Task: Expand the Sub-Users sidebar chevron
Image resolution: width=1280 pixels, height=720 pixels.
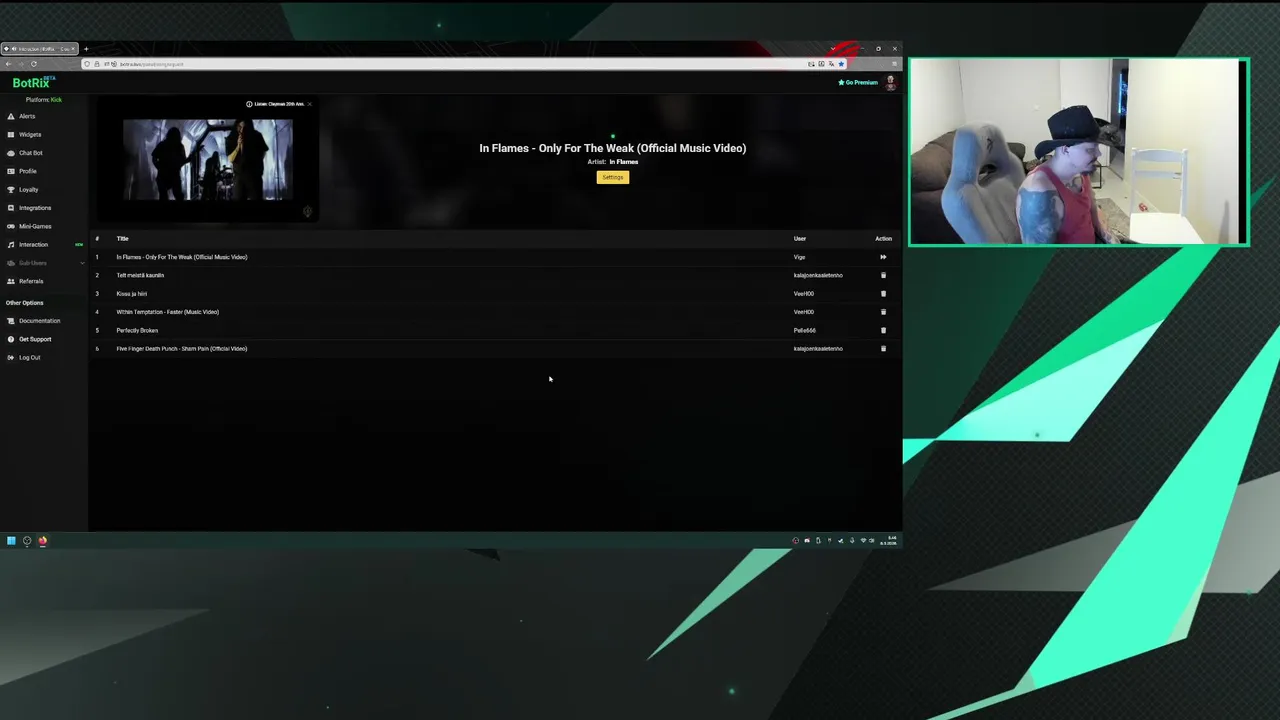Action: coord(82,263)
